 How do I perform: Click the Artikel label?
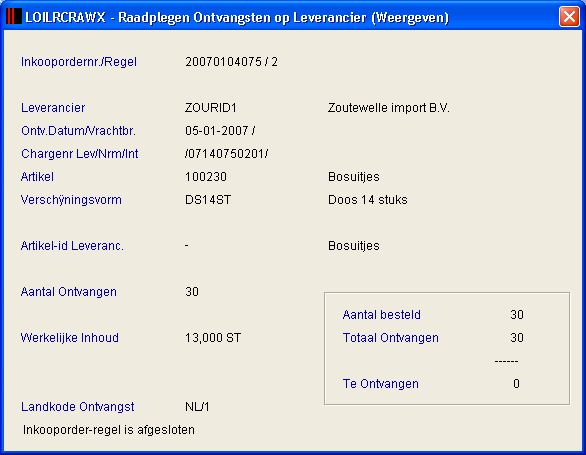37,177
